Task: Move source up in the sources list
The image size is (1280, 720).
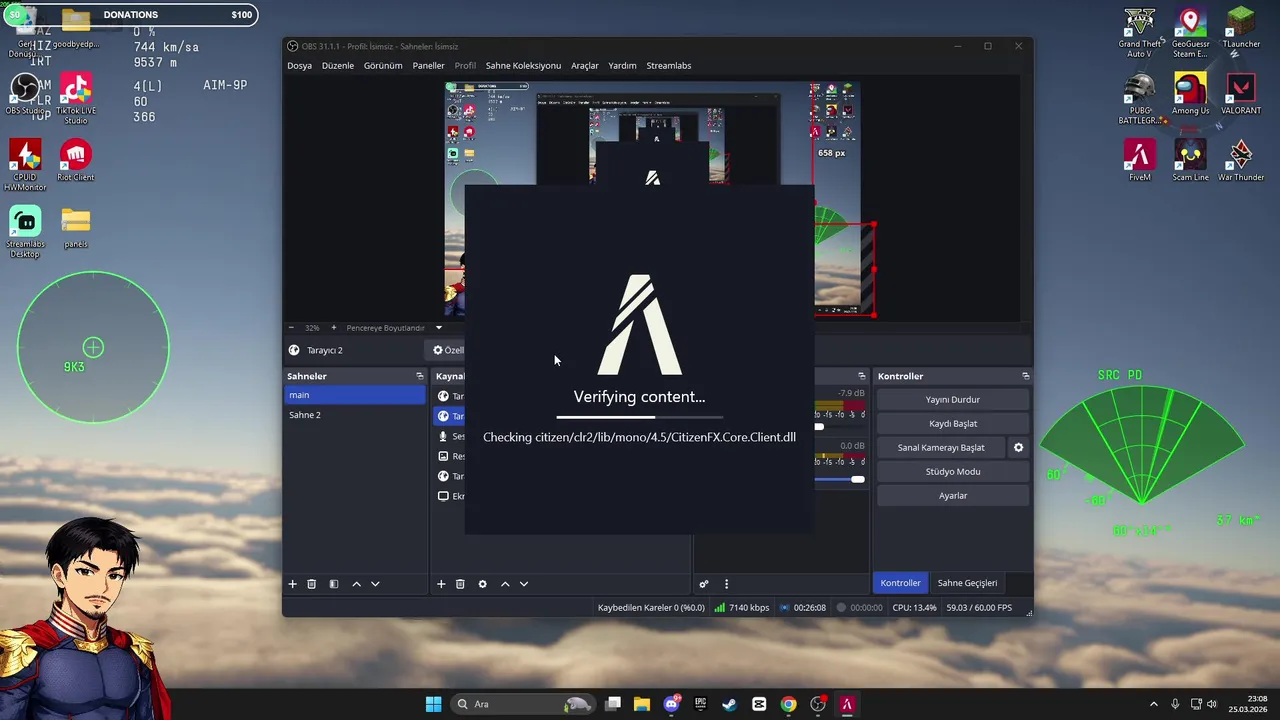Action: (x=505, y=584)
